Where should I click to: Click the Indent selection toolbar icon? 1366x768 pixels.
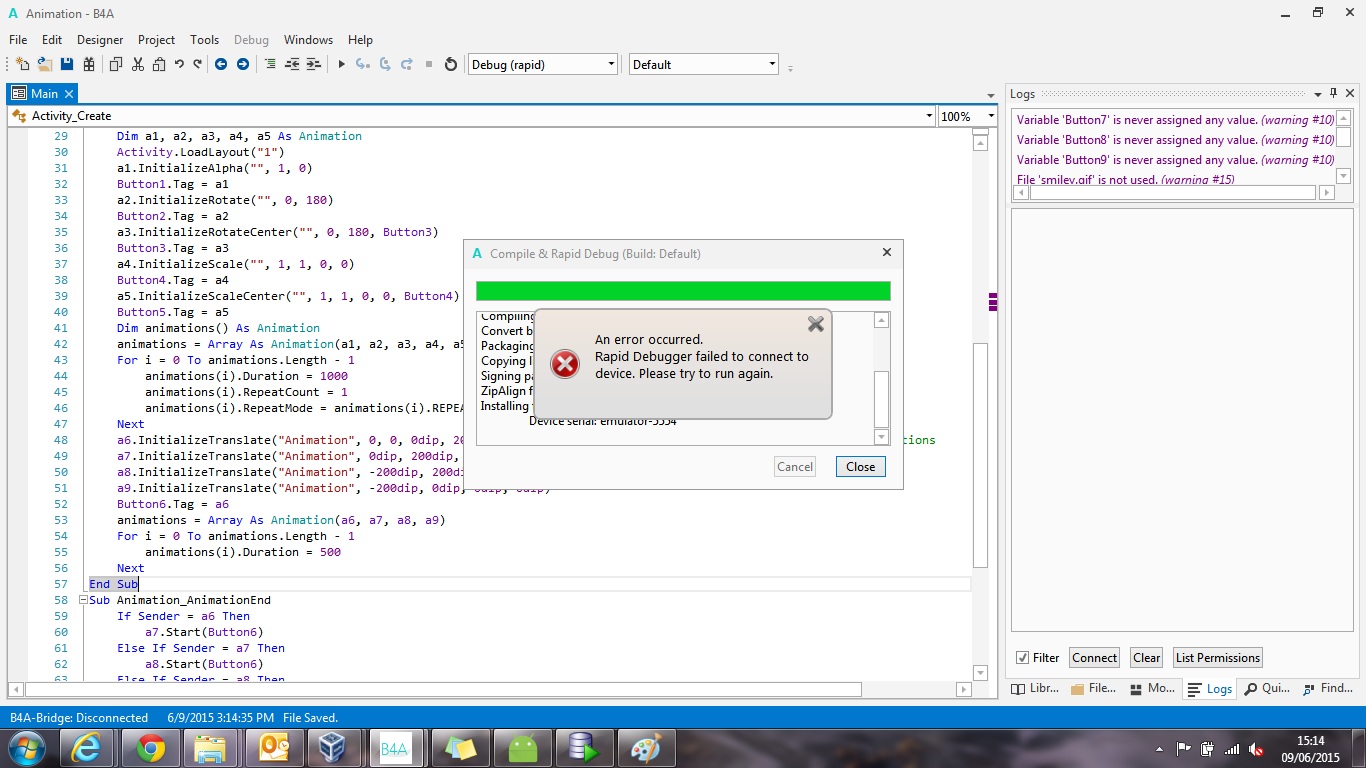(314, 64)
